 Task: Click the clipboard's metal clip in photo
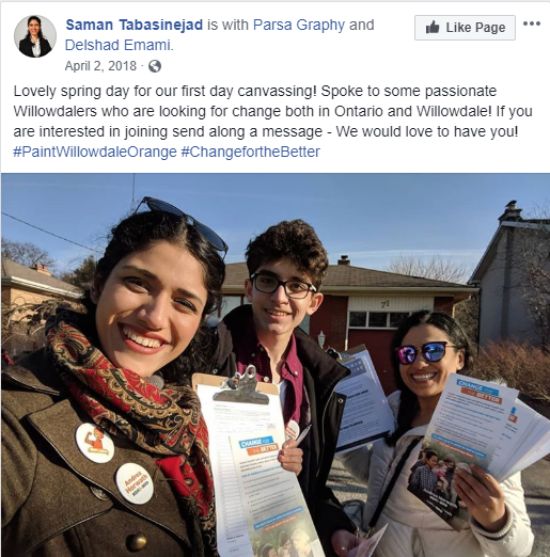[x=241, y=387]
